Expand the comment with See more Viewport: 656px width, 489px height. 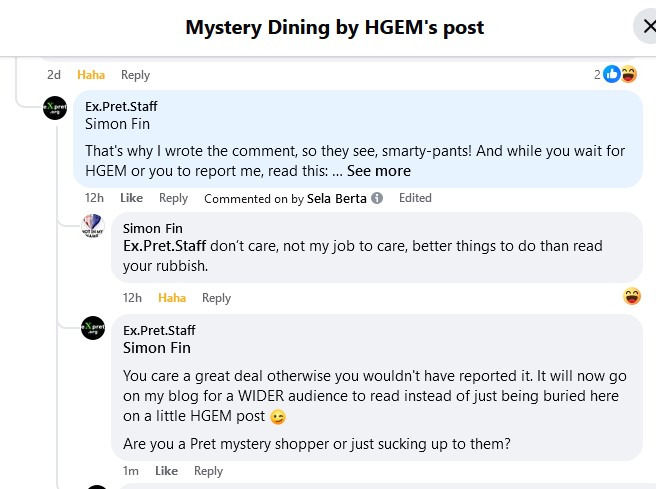pyautogui.click(x=378, y=171)
